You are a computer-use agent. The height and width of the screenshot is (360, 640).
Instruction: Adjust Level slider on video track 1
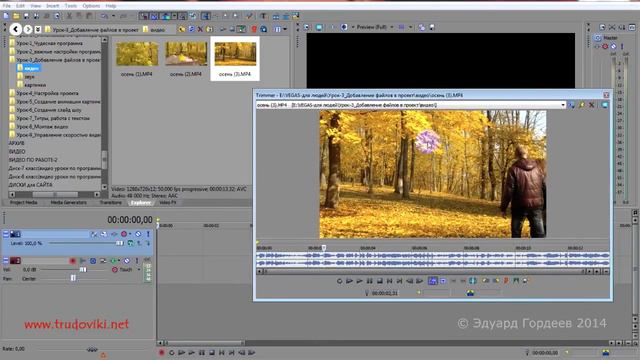click(x=120, y=243)
